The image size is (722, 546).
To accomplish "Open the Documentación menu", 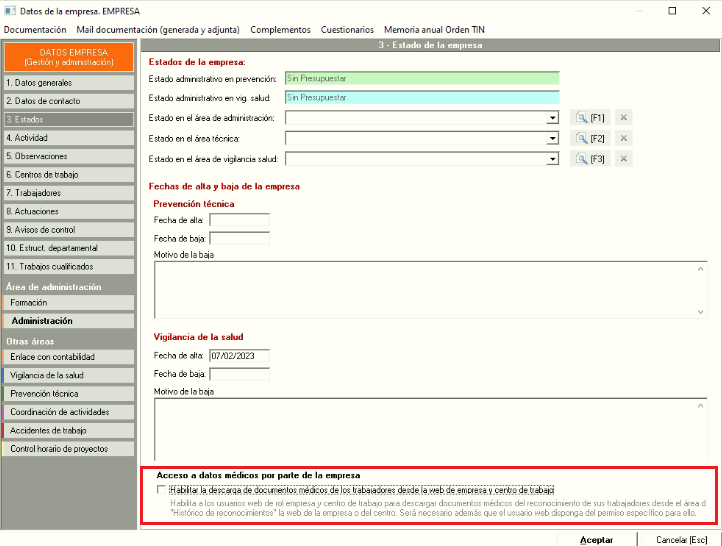I will coord(35,30).
